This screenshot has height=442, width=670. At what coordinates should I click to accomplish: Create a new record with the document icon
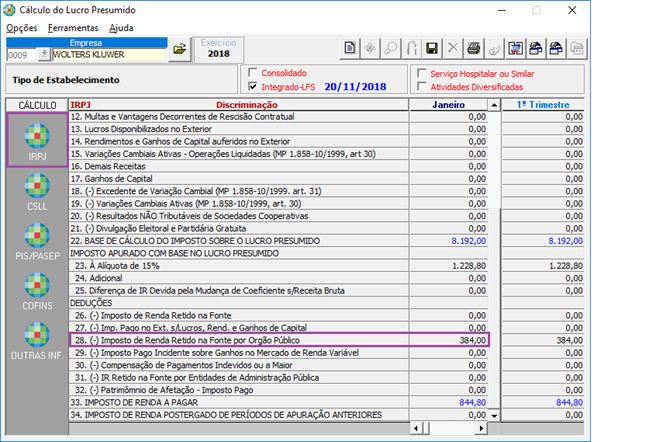click(x=350, y=48)
